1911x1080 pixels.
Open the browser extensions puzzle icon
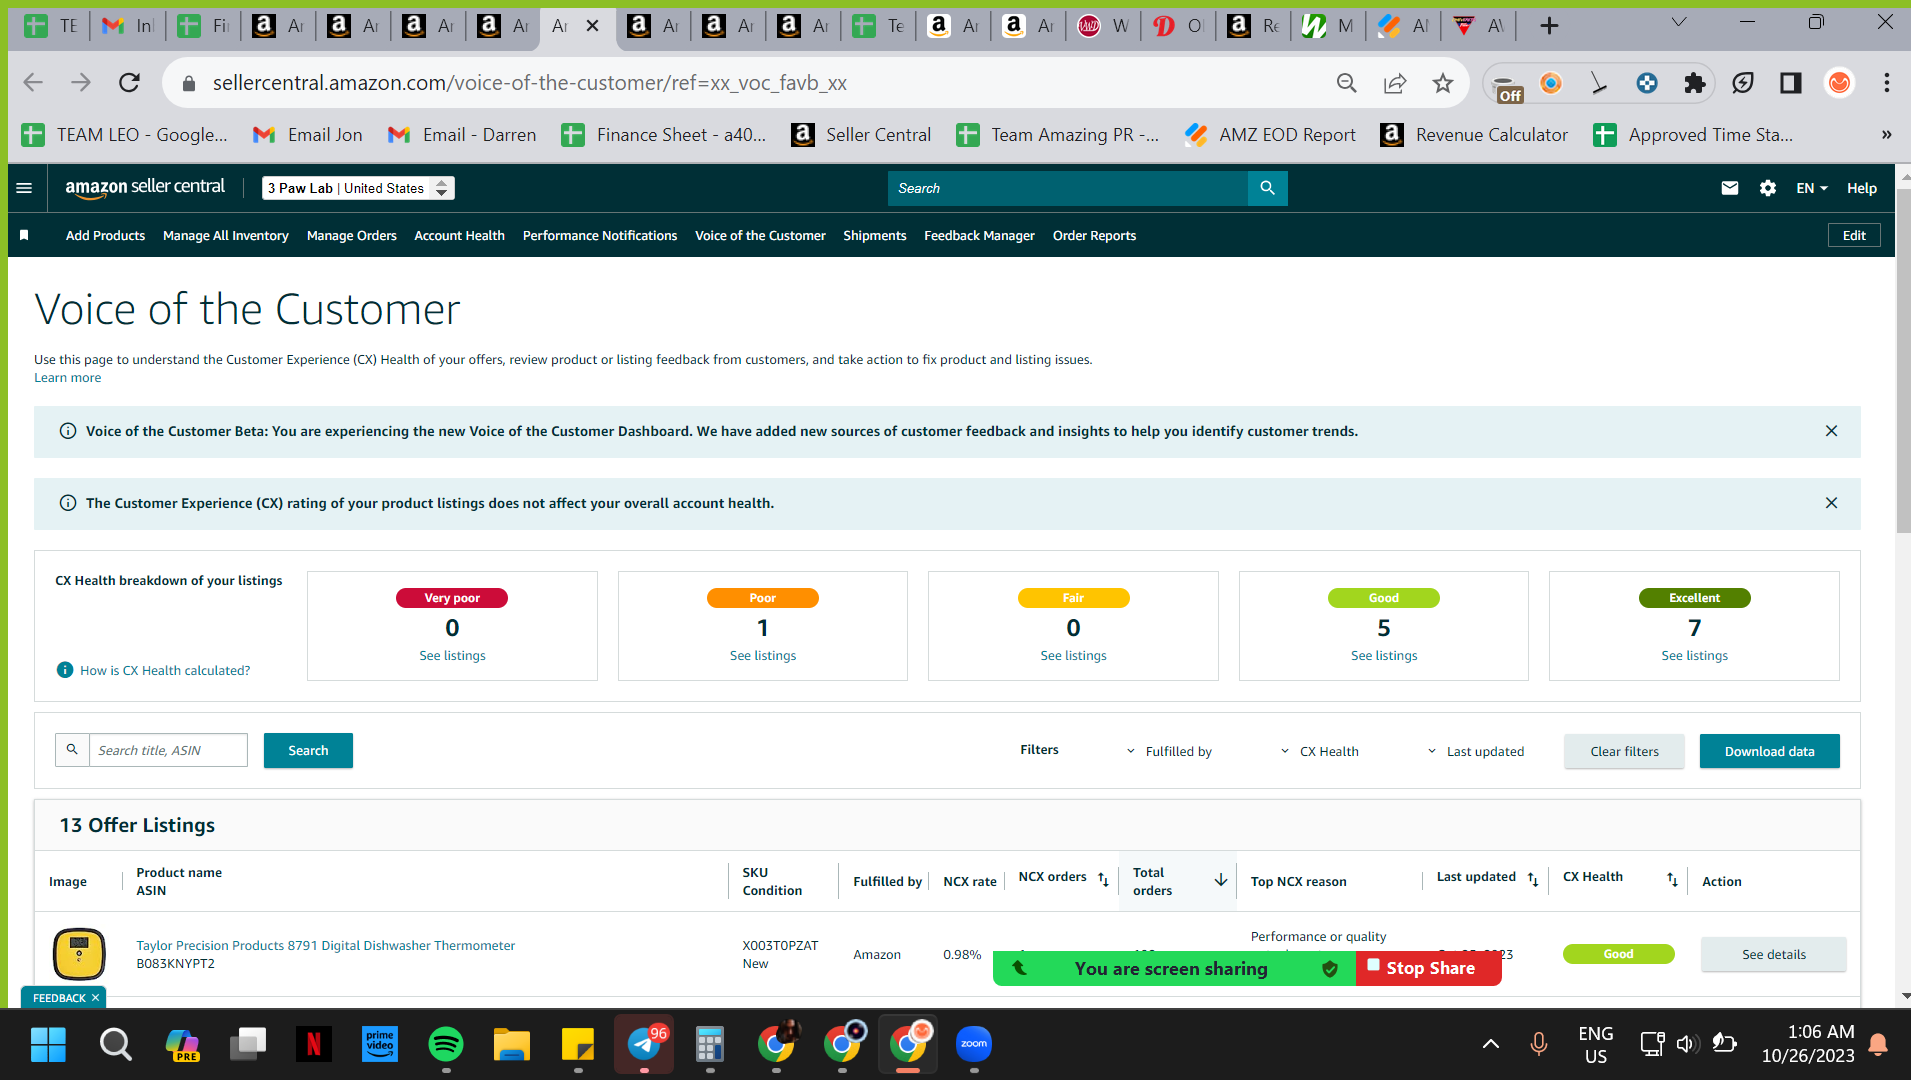click(1694, 83)
